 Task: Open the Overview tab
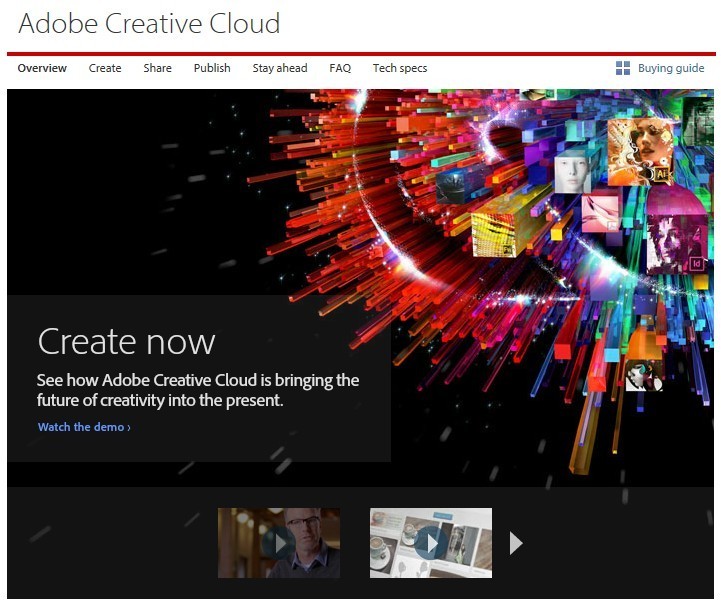tap(42, 68)
